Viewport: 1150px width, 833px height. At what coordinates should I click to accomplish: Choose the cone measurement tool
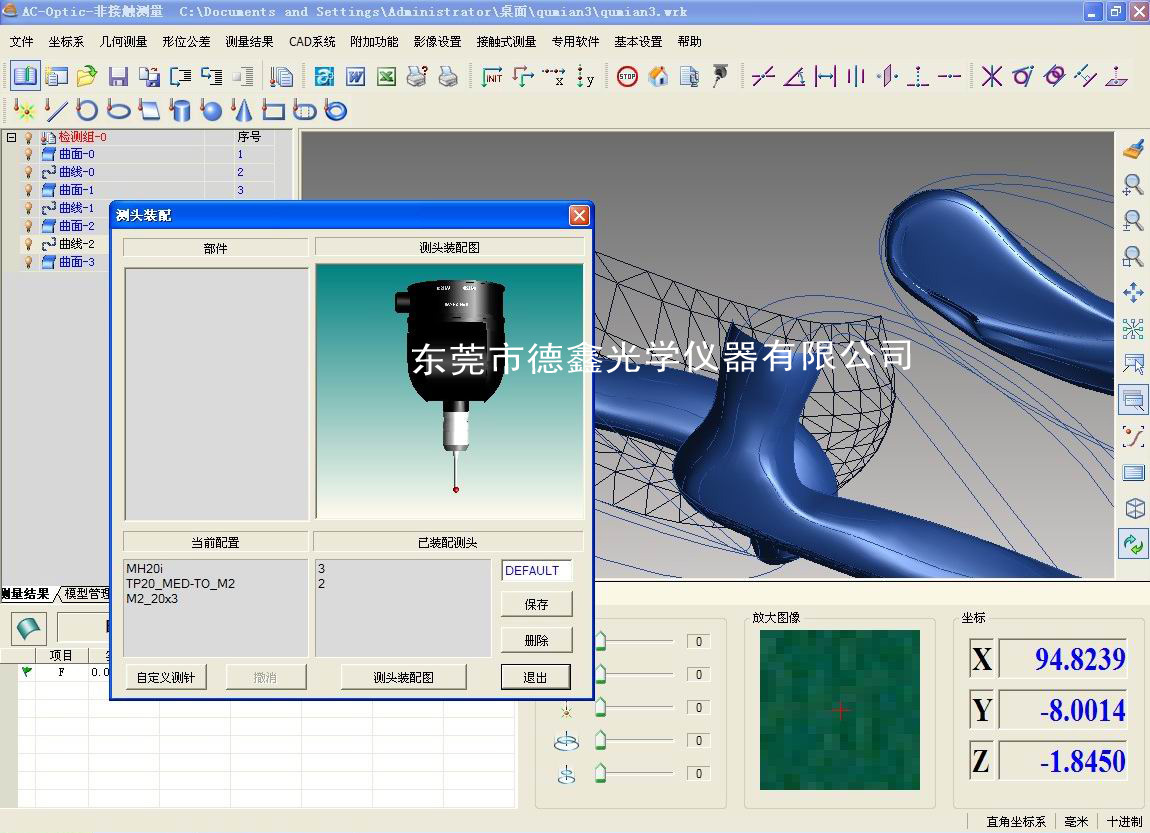pos(241,110)
